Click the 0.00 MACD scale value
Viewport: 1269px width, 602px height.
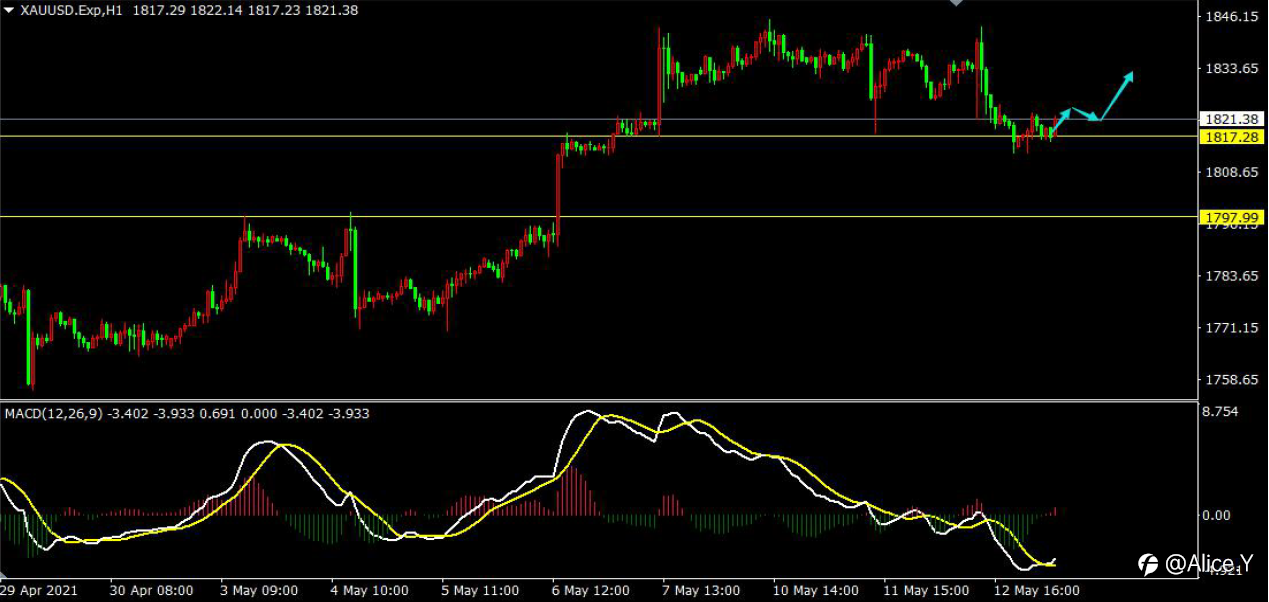(x=1217, y=515)
